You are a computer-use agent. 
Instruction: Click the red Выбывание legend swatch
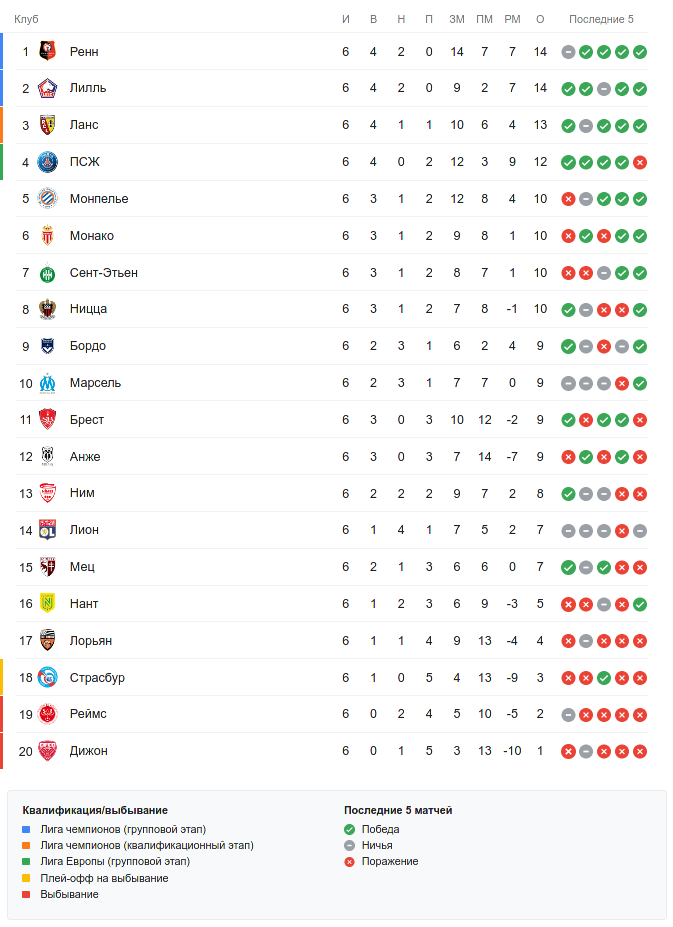click(27, 894)
